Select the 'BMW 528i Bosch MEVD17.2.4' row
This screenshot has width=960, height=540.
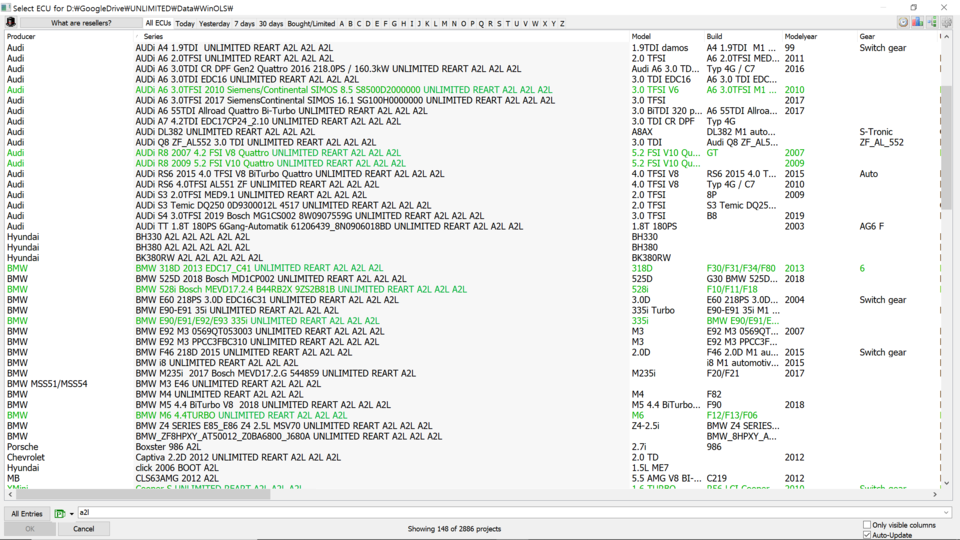click(x=471, y=290)
